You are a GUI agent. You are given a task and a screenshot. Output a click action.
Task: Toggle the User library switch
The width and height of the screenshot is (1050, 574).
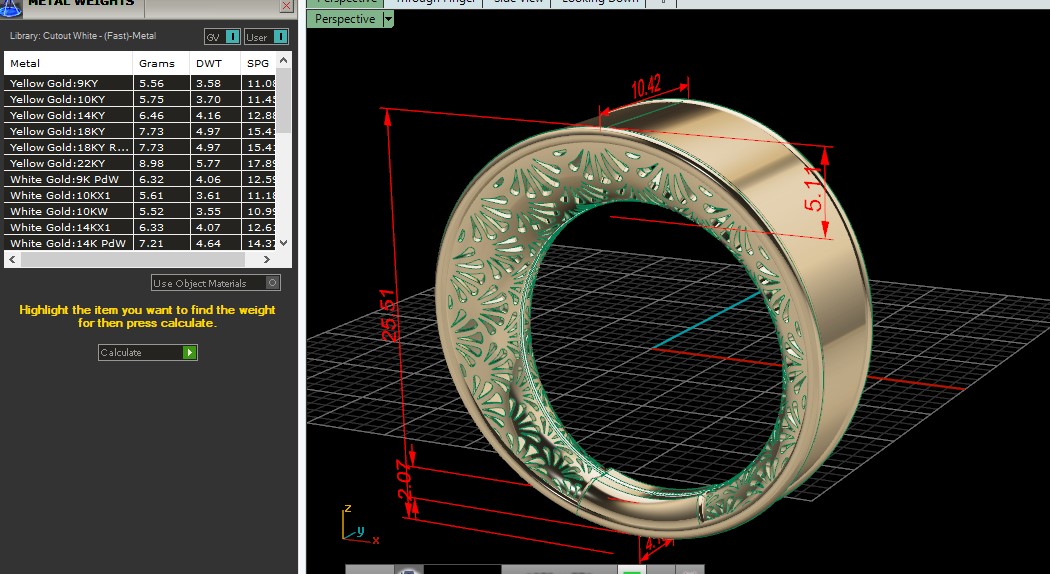(x=280, y=37)
